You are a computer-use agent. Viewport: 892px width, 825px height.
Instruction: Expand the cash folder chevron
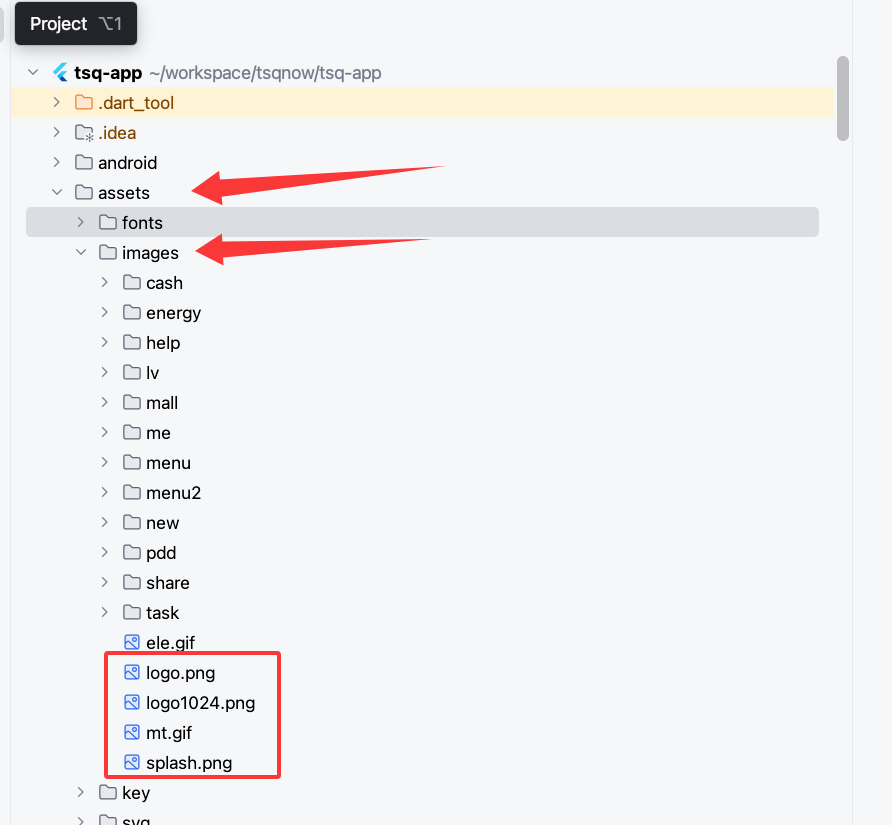point(105,283)
